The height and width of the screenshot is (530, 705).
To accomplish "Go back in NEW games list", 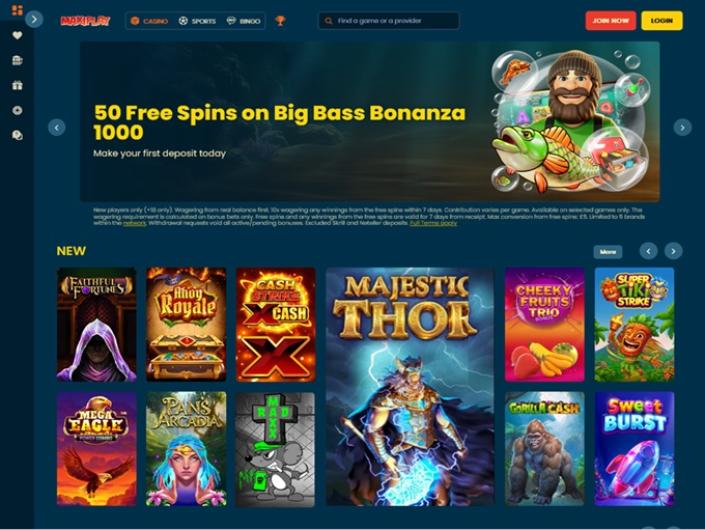I will 648,251.
